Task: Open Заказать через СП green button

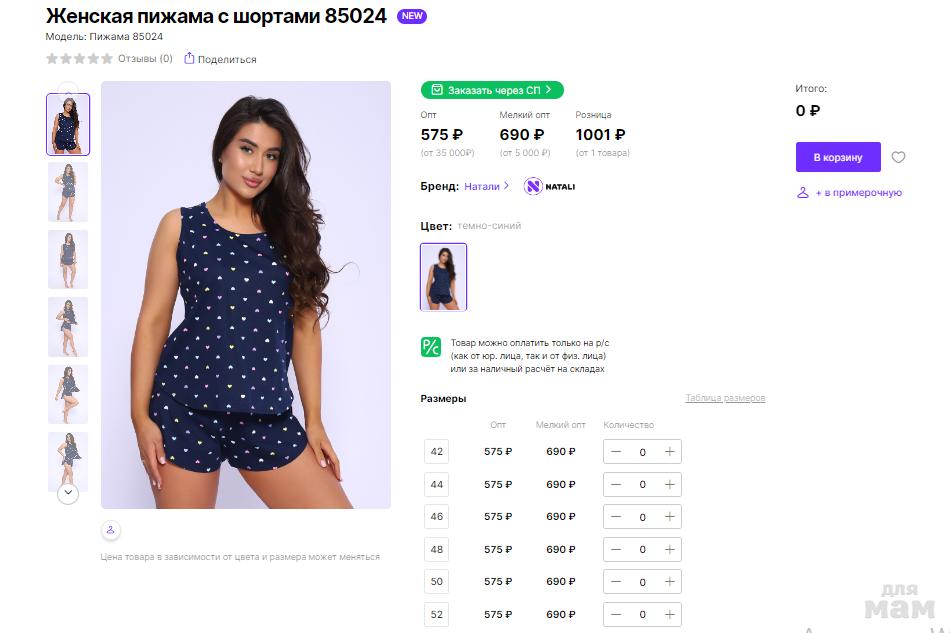Action: [492, 90]
